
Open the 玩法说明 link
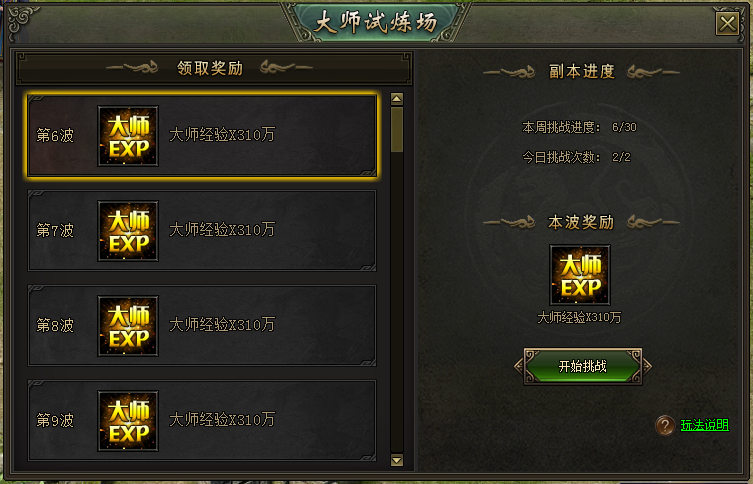click(704, 425)
